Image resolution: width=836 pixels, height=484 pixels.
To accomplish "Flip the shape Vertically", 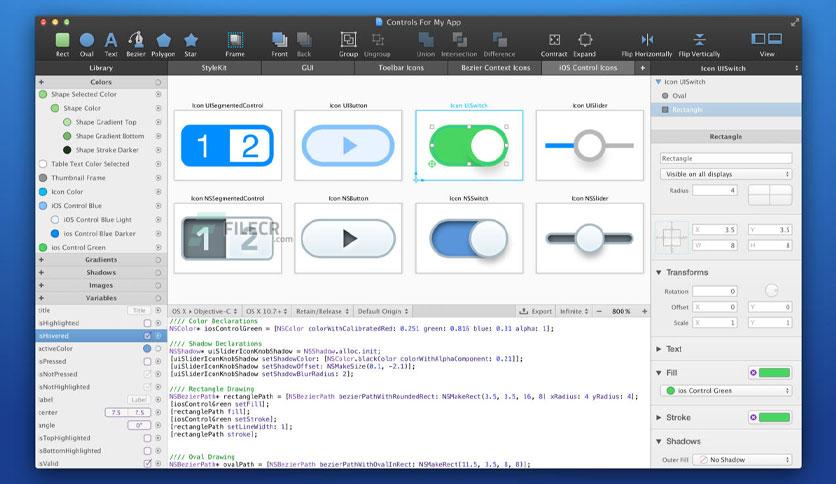I will 699,44.
